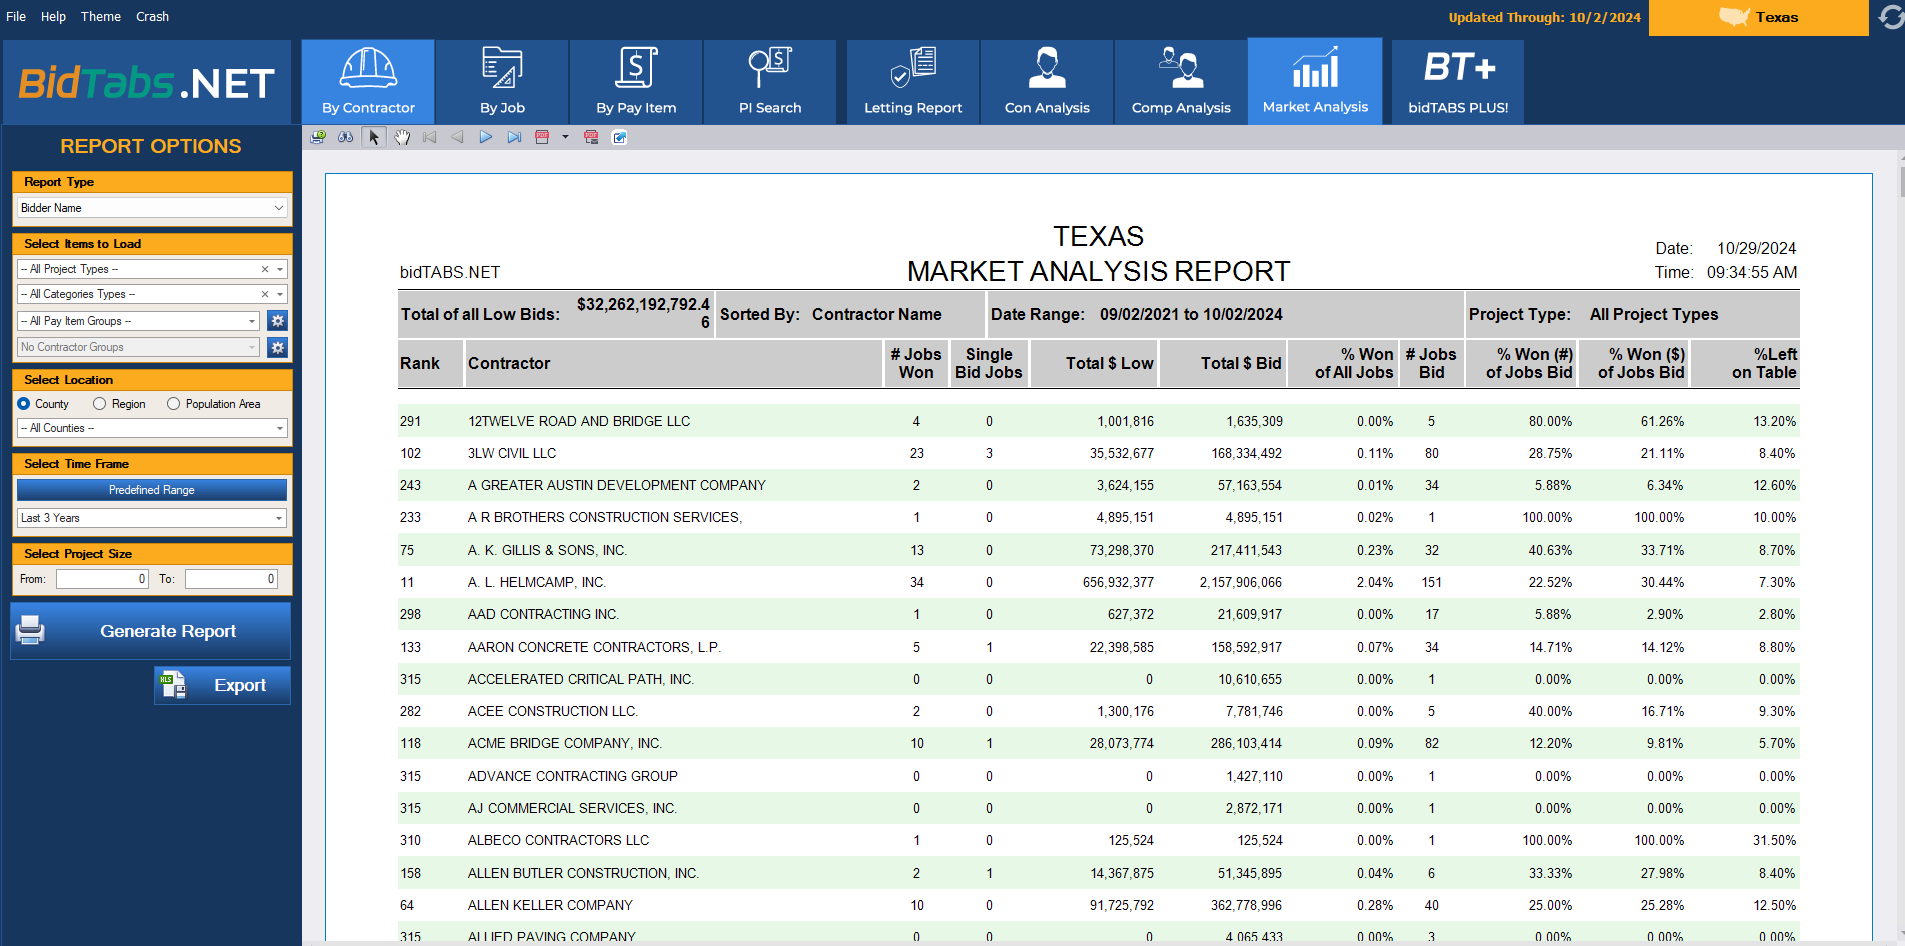1905x946 pixels.
Task: Click the print report icon in viewer toolbar
Action: (318, 137)
